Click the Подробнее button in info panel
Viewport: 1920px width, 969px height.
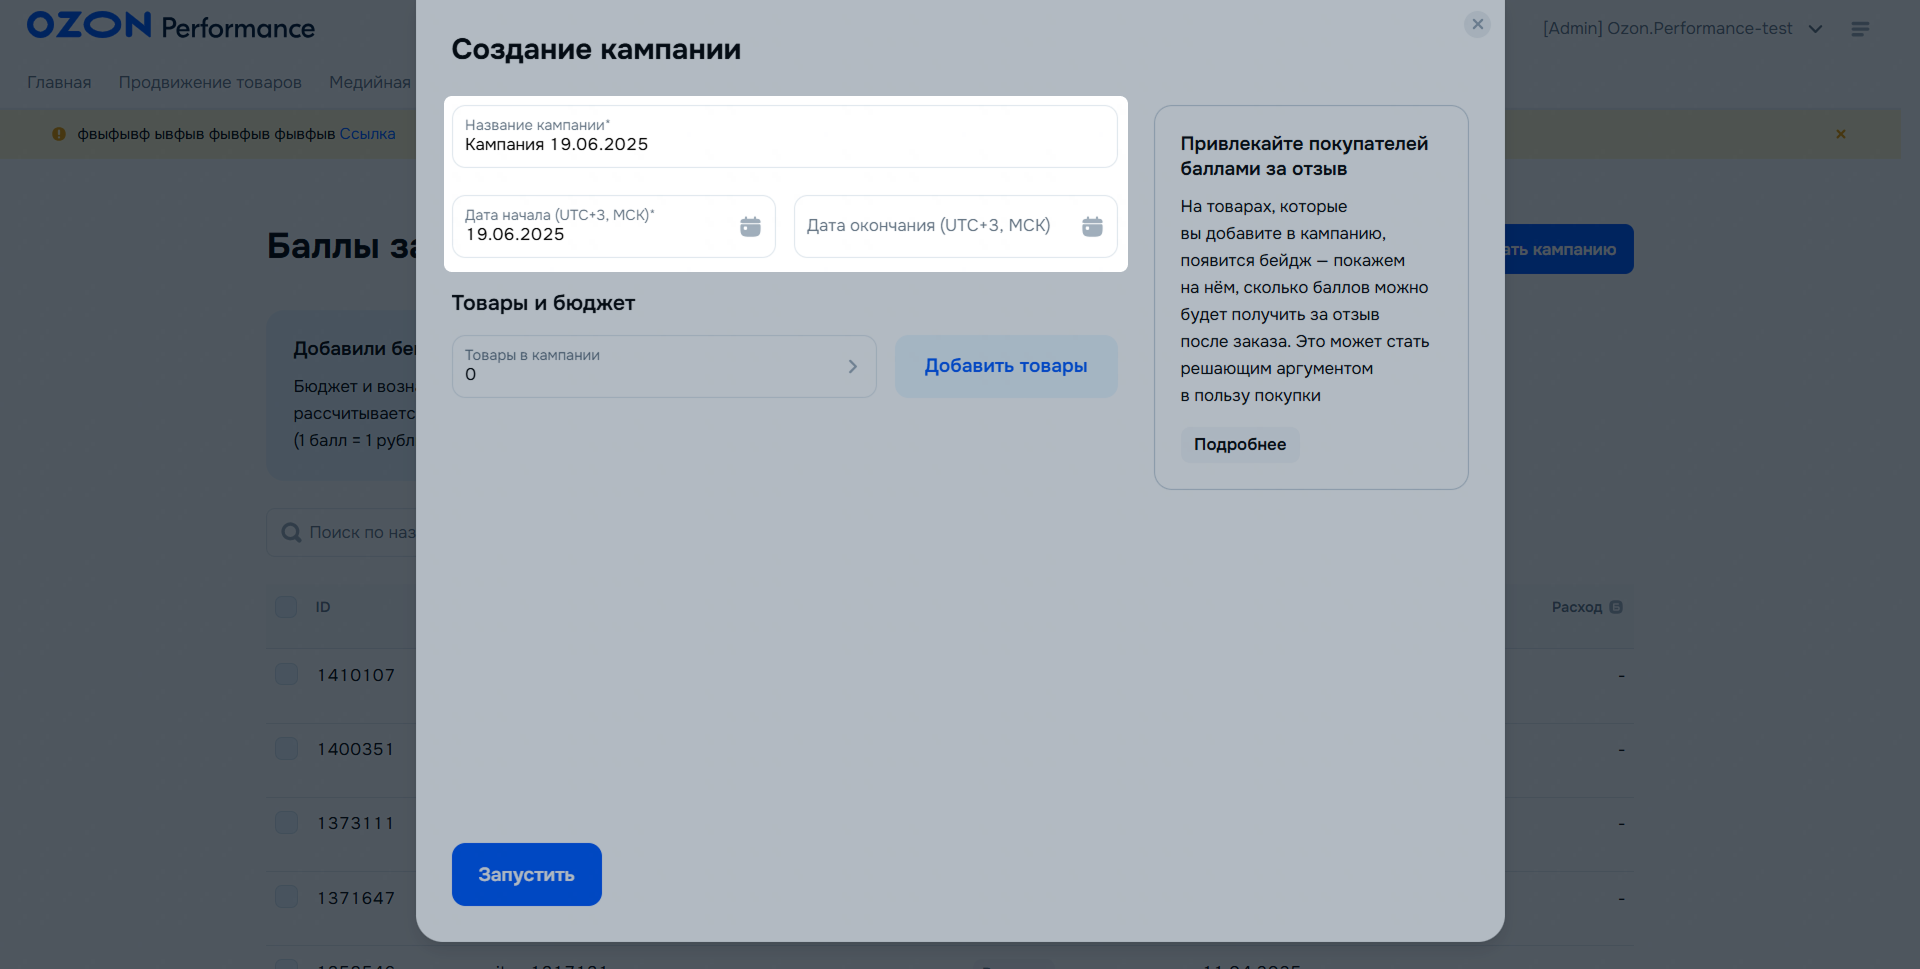point(1239,445)
